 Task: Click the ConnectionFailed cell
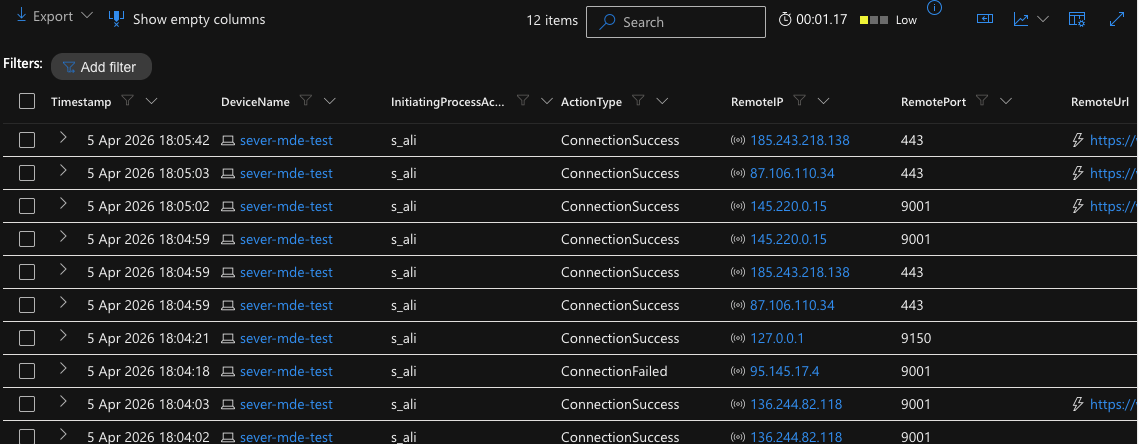pyautogui.click(x=614, y=371)
